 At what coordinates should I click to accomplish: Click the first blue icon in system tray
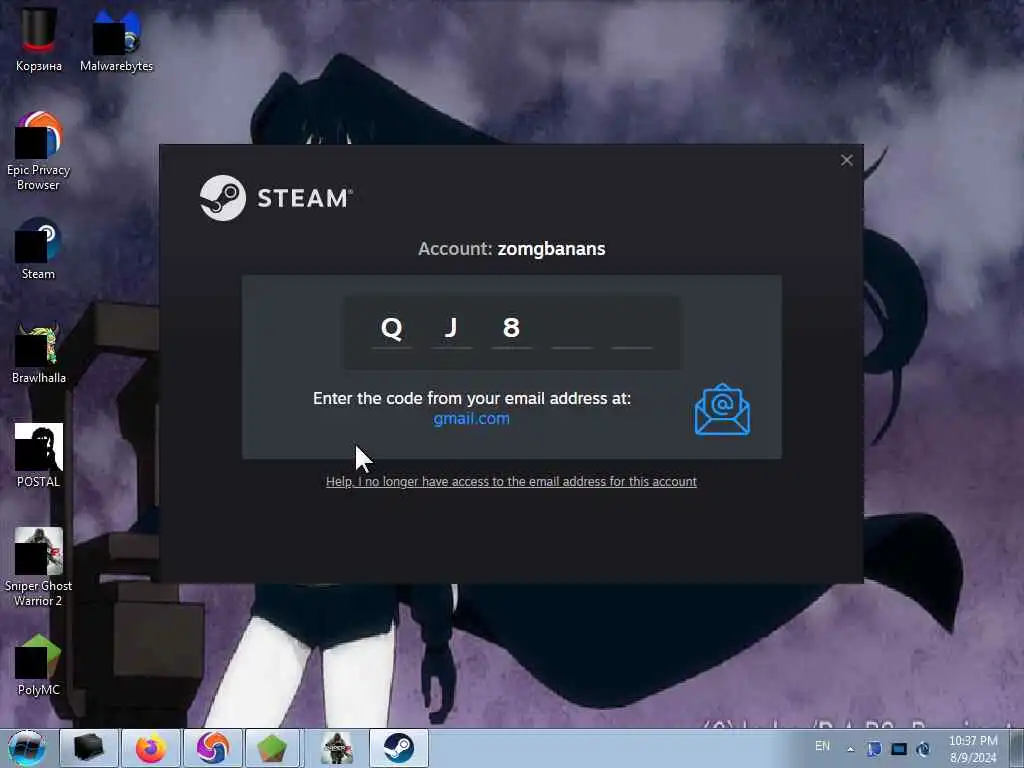tap(874, 749)
